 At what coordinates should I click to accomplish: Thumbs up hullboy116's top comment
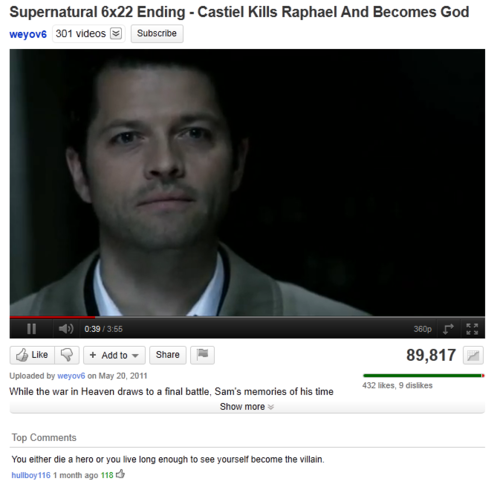[x=120, y=474]
